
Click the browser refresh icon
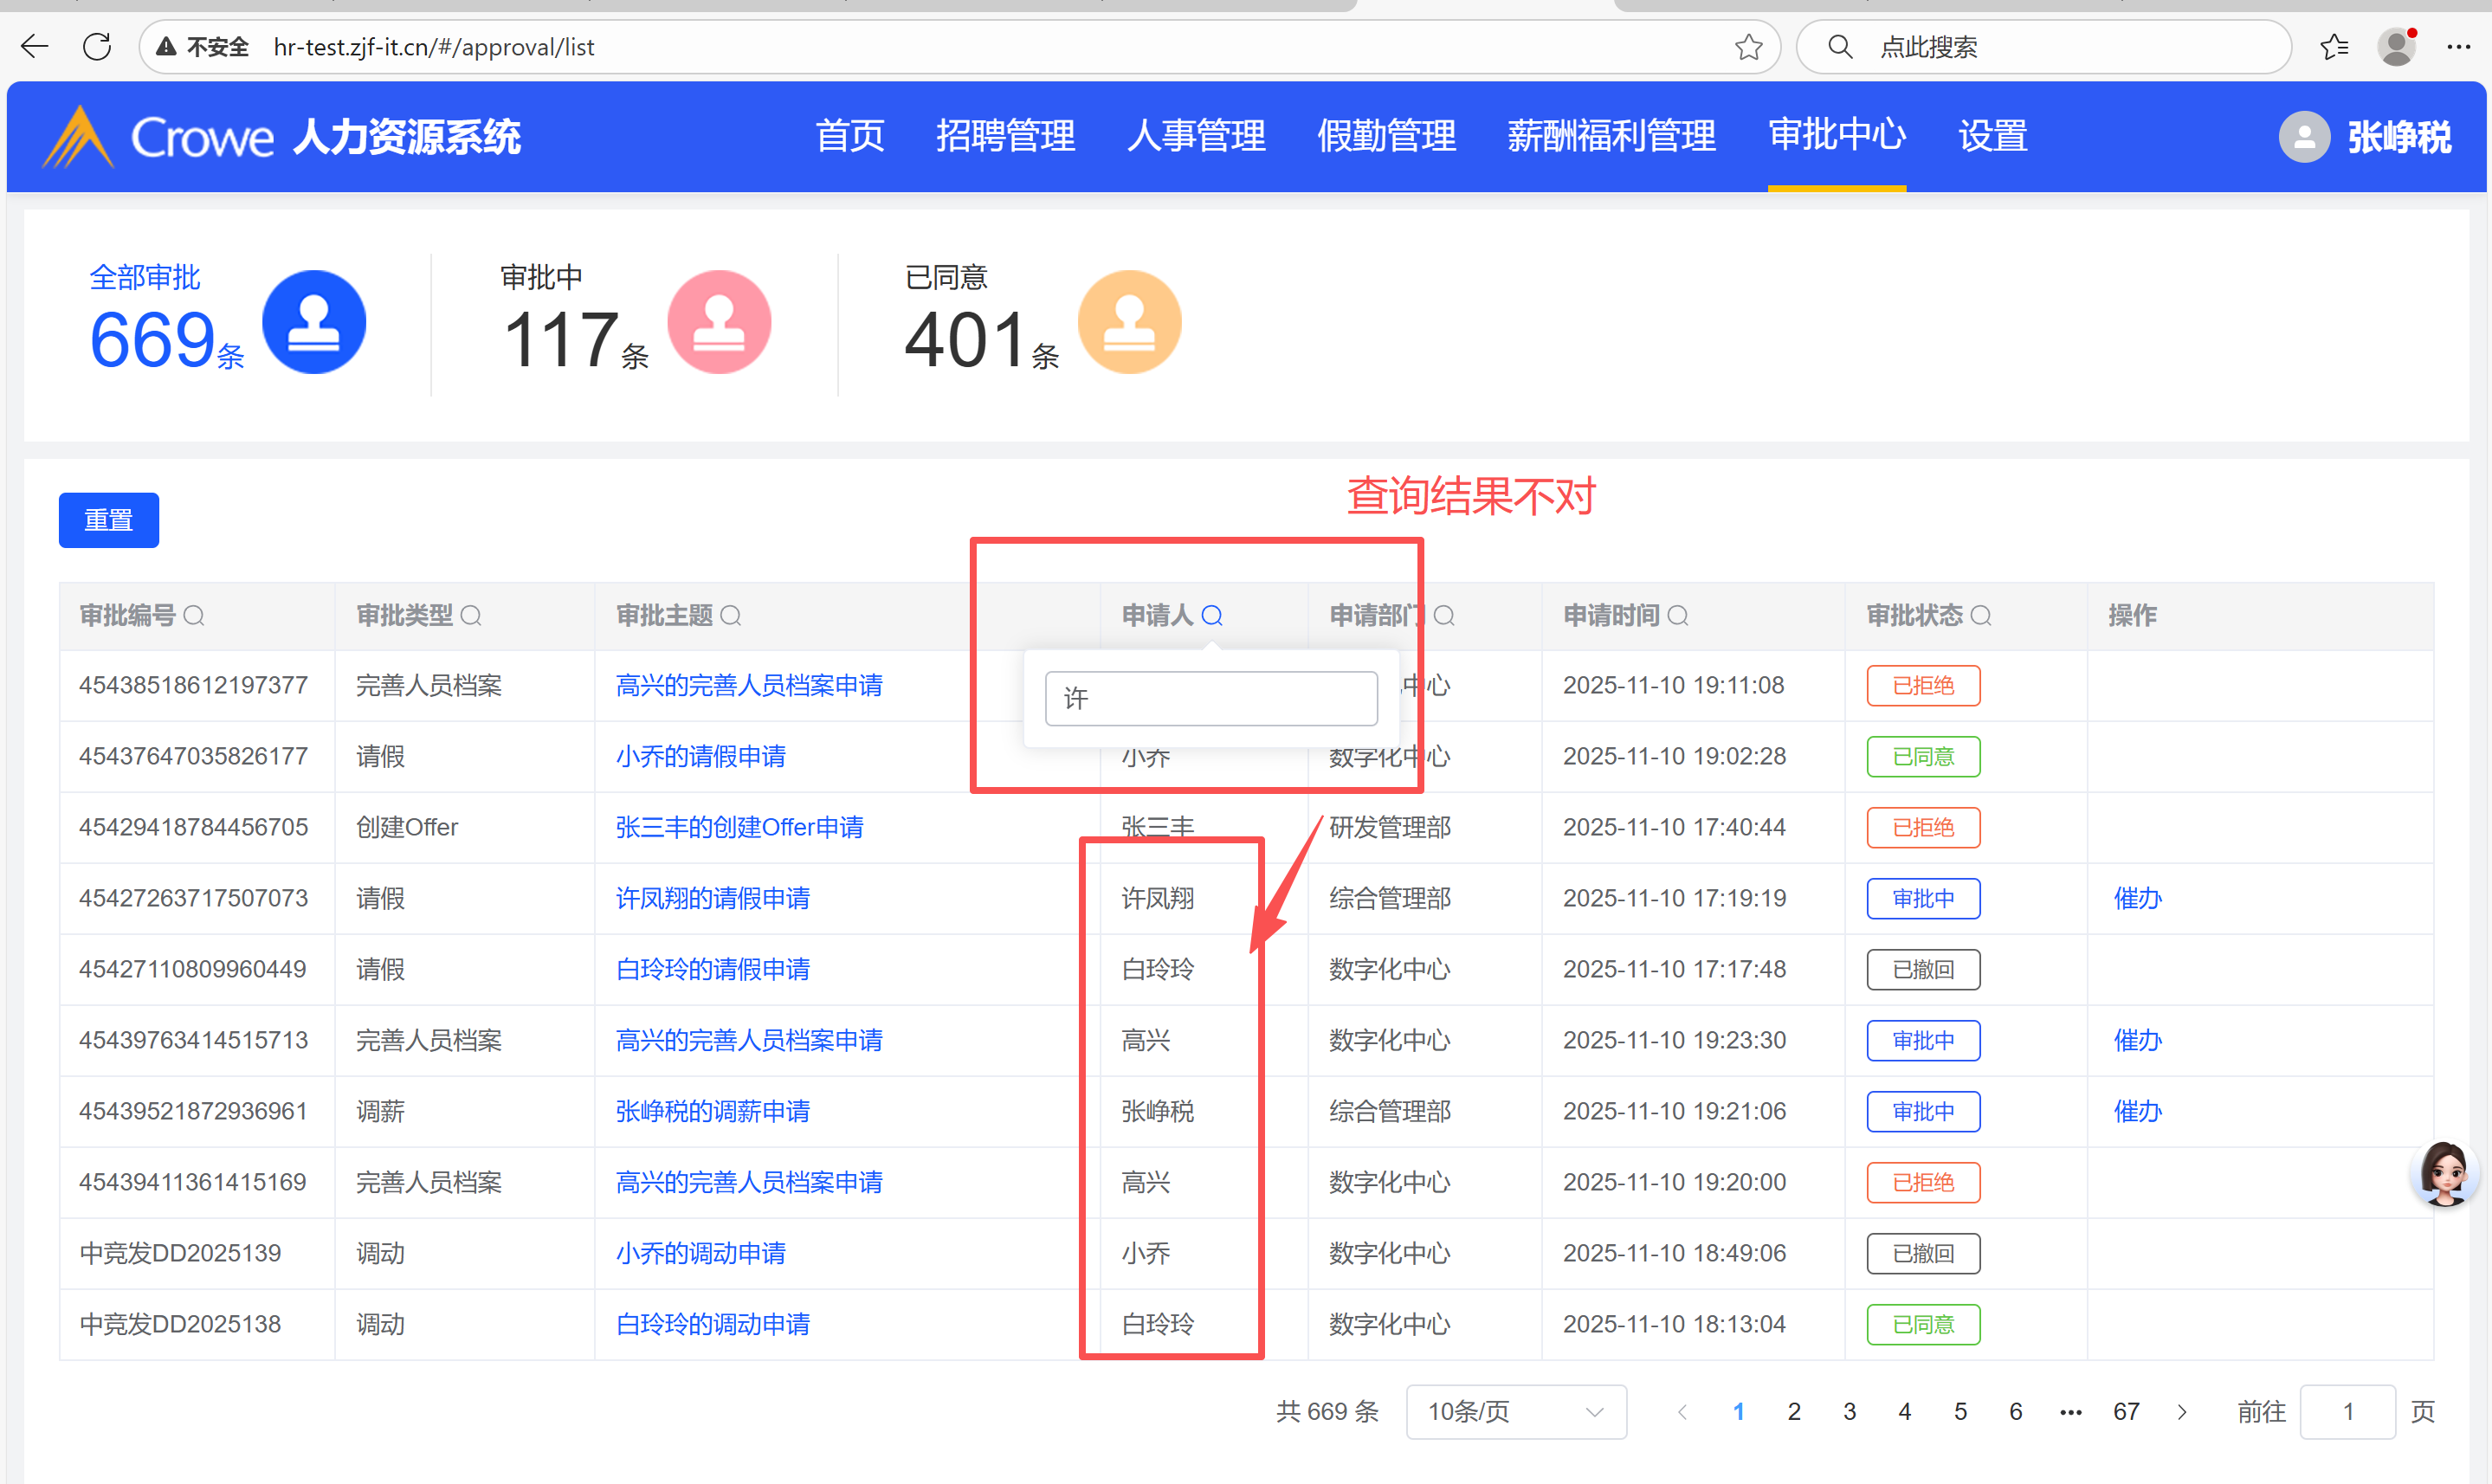pos(97,47)
